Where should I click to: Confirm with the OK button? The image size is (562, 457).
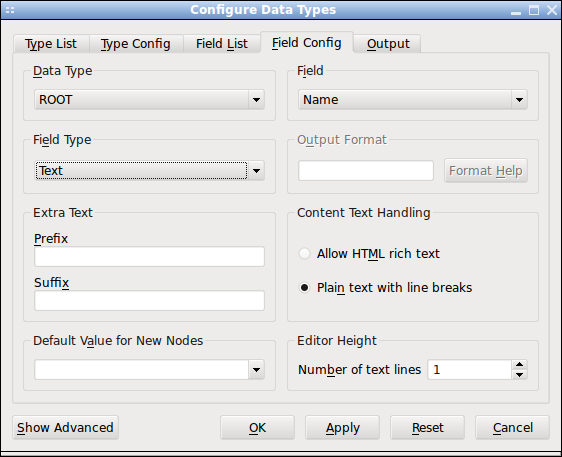coord(257,428)
